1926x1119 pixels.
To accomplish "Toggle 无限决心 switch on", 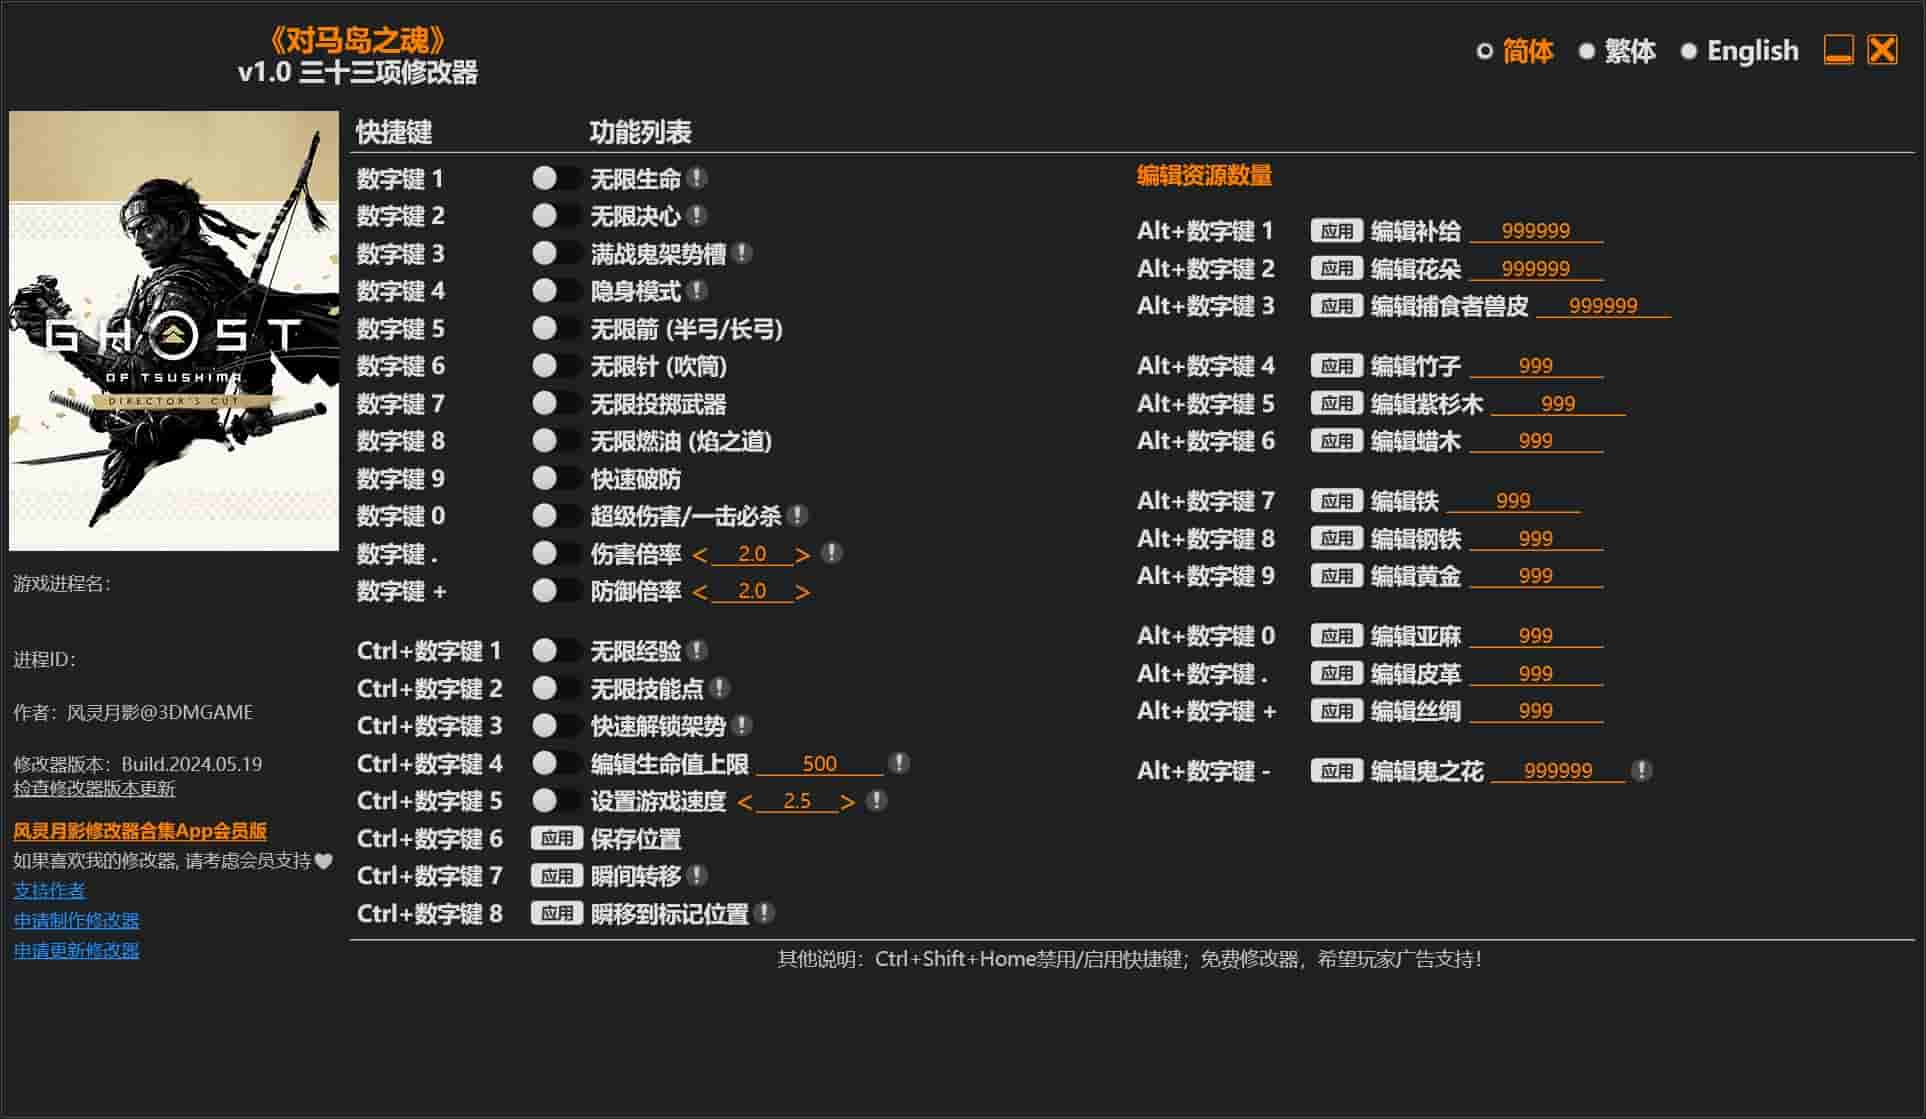I will 555,216.
